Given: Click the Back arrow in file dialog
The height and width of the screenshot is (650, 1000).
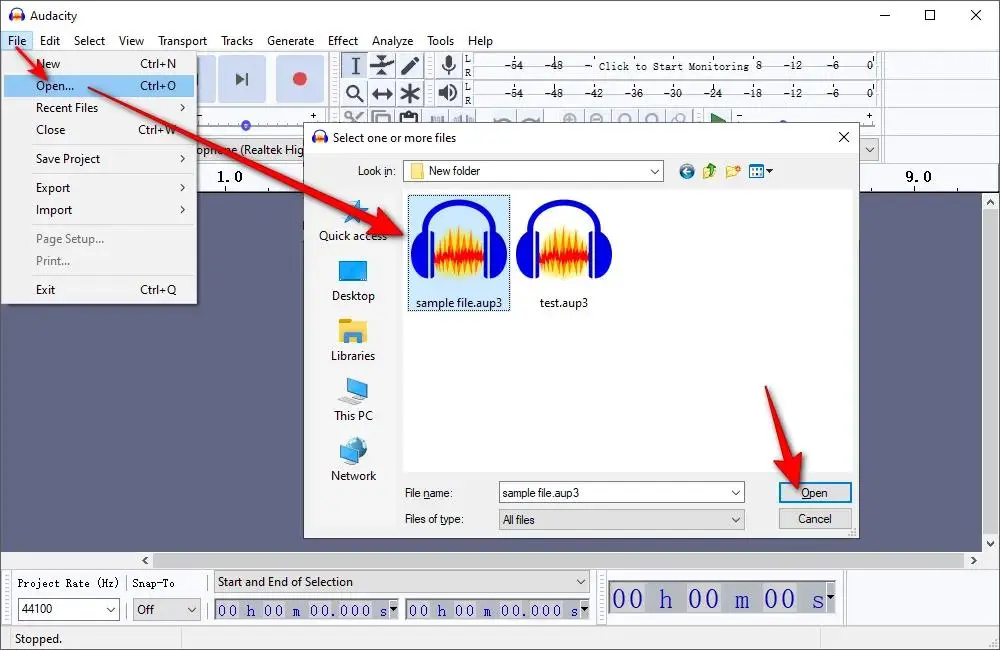Looking at the screenshot, I should (x=686, y=171).
